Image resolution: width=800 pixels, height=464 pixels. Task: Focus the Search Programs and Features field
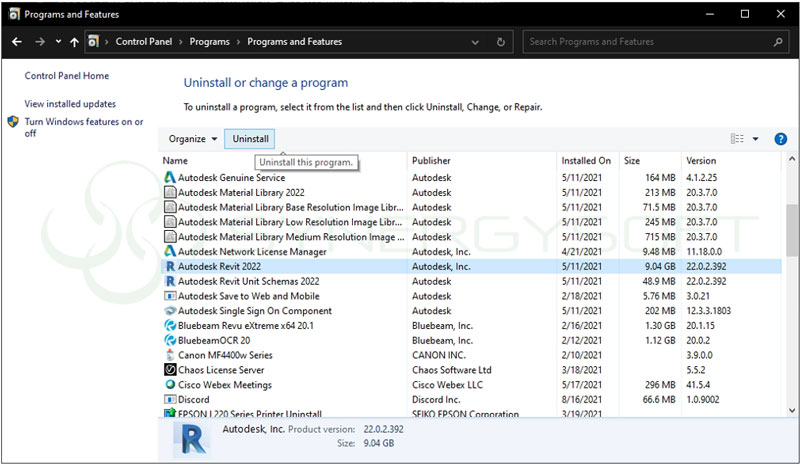[656, 42]
